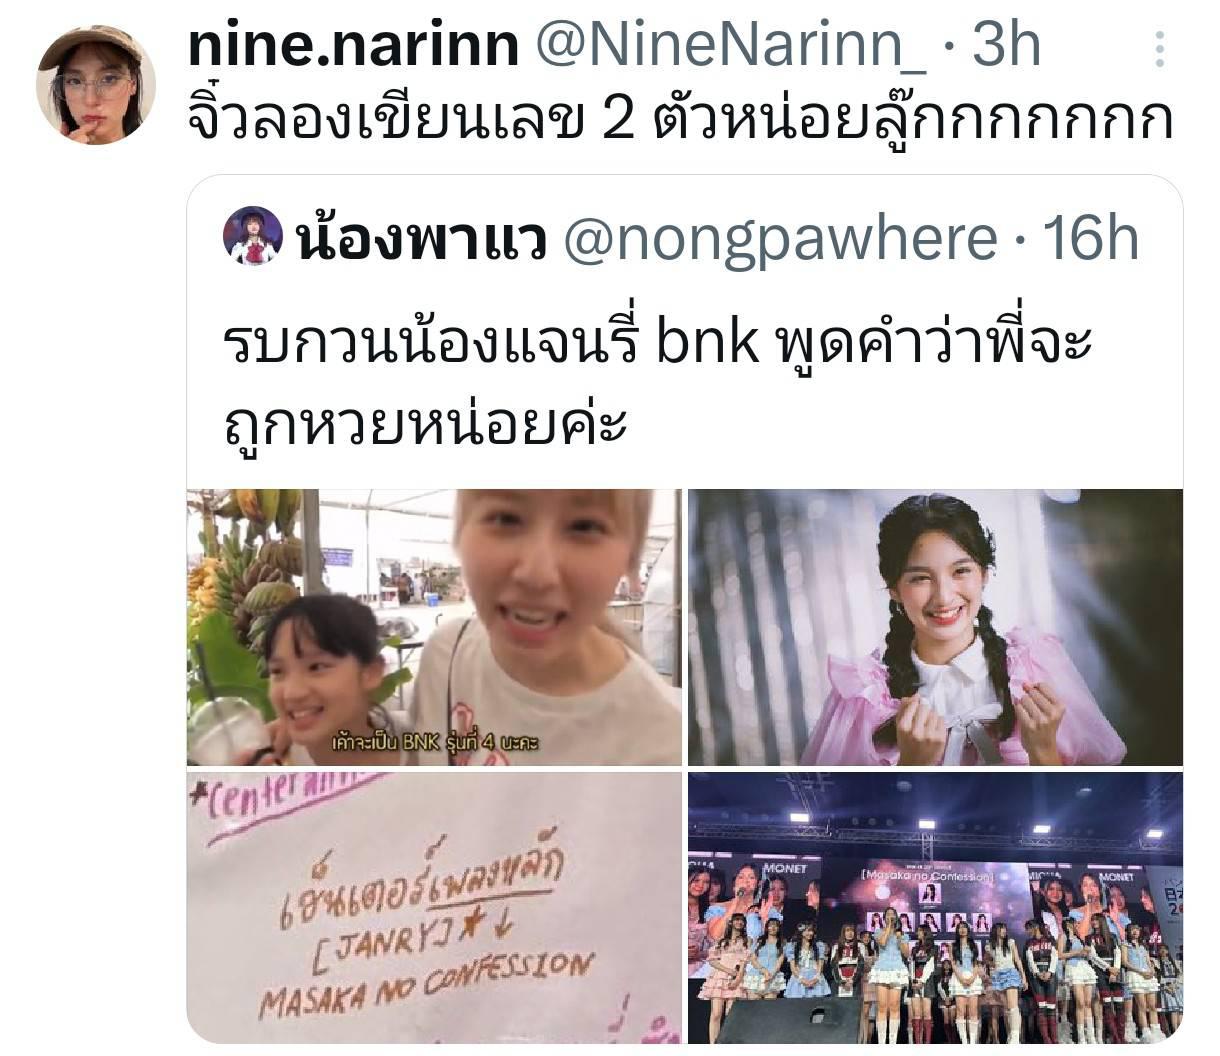The width and height of the screenshot is (1220, 1056).
Task: Open the photo of girl in pink dress
Action: coord(935,627)
